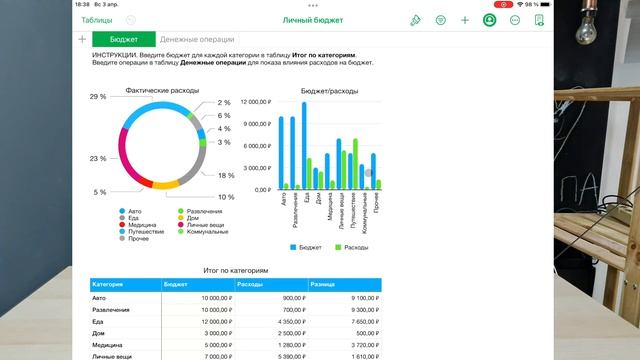640x360 pixels.
Task: Tap the yellow Дом legend dot
Action: pos(180,218)
